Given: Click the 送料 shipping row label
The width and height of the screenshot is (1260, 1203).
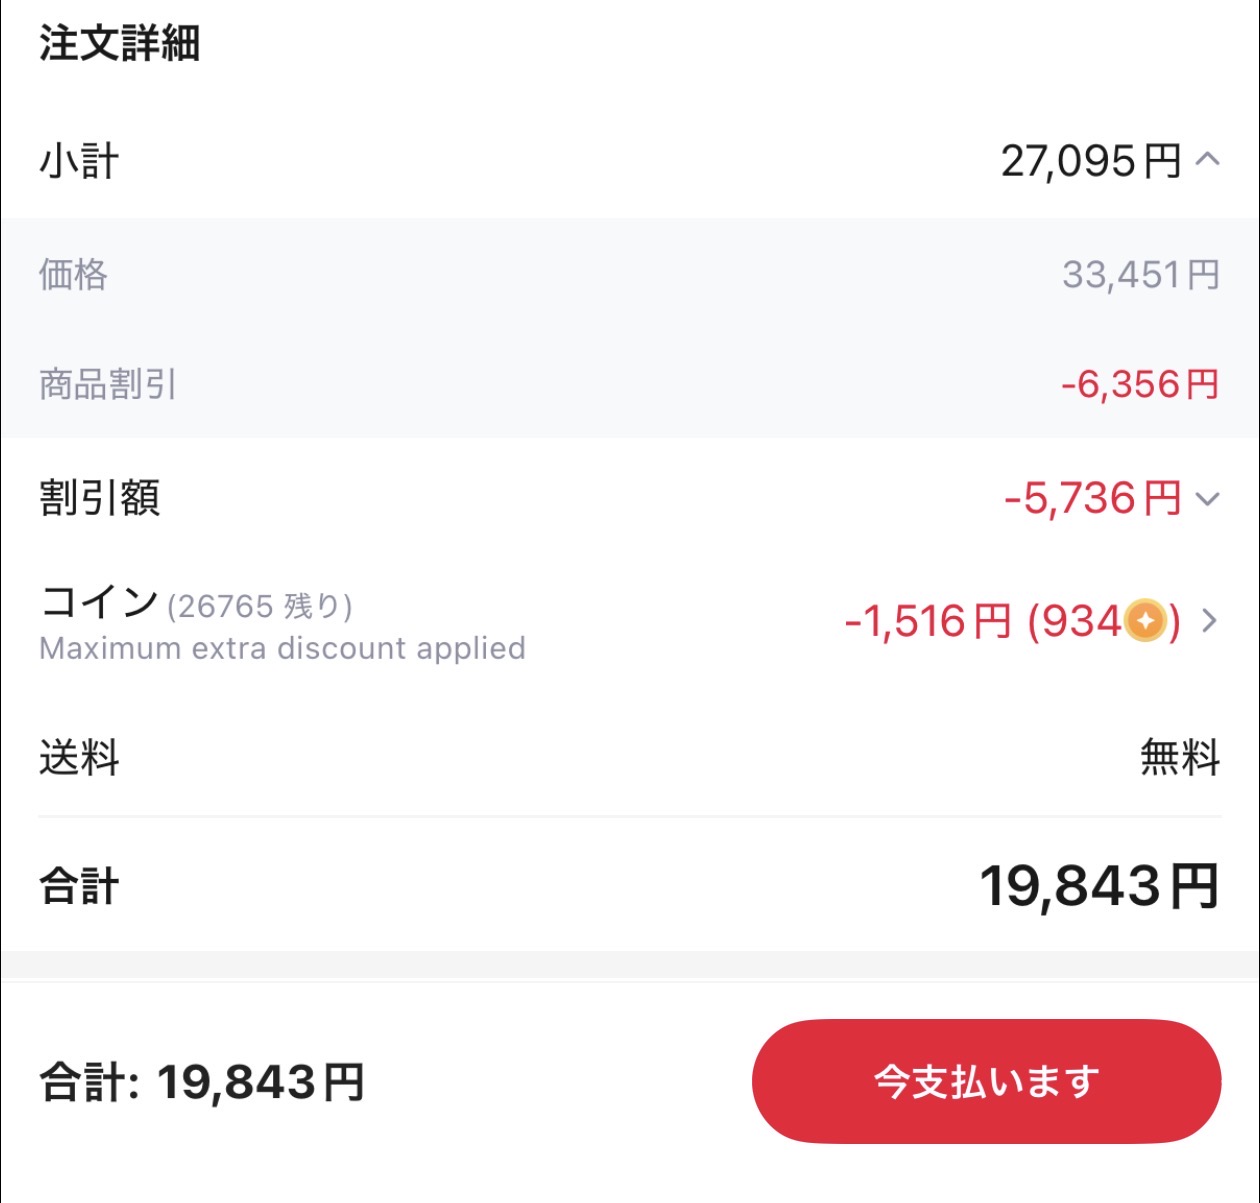Looking at the screenshot, I should tap(78, 758).
